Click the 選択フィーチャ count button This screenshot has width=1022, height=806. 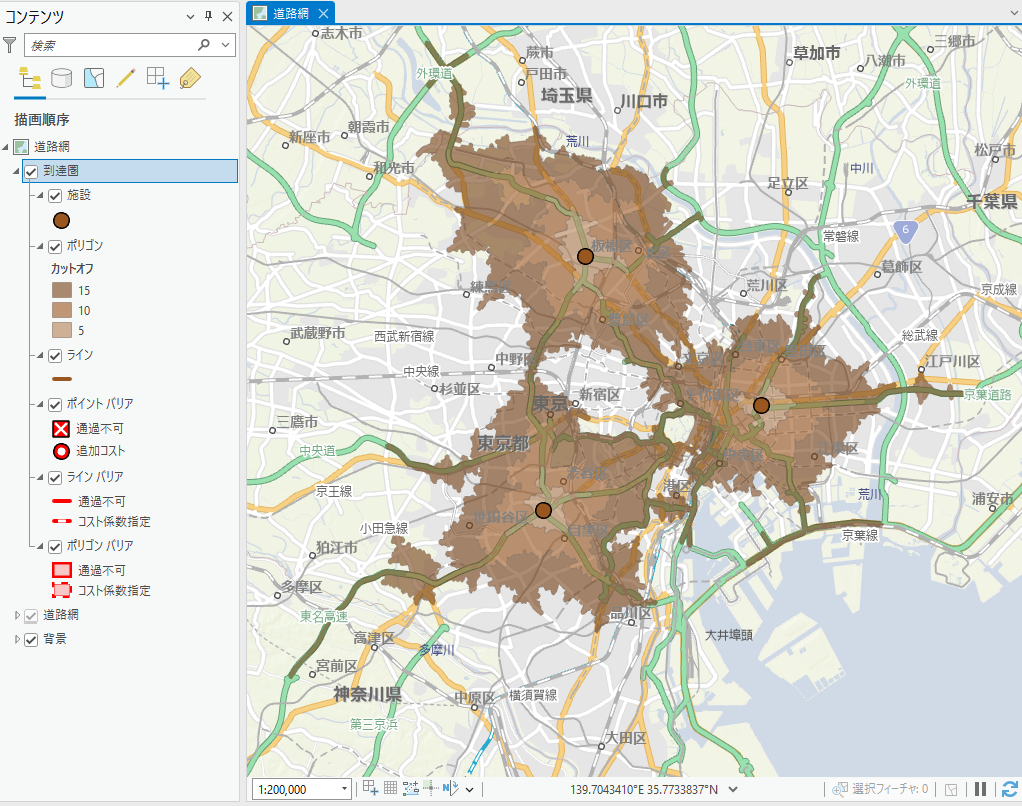point(881,789)
